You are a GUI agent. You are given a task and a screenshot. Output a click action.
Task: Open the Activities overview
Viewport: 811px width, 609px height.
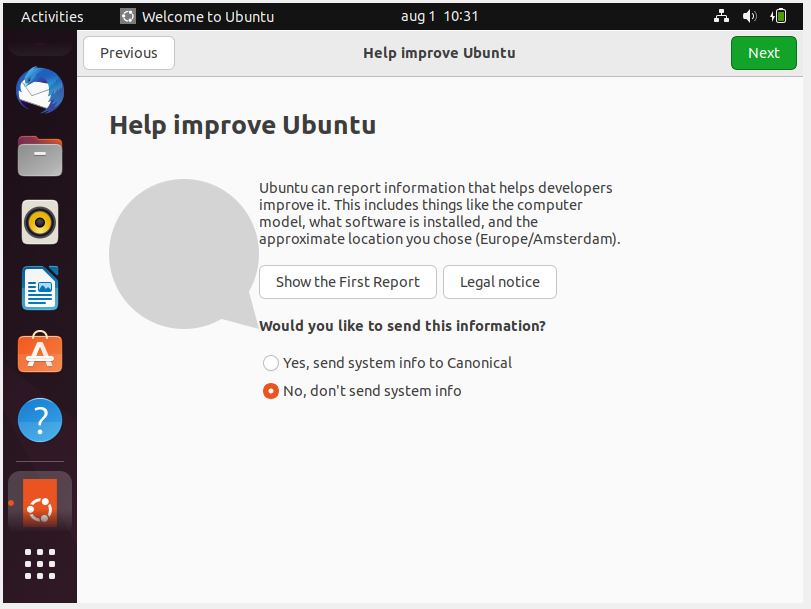pos(52,17)
